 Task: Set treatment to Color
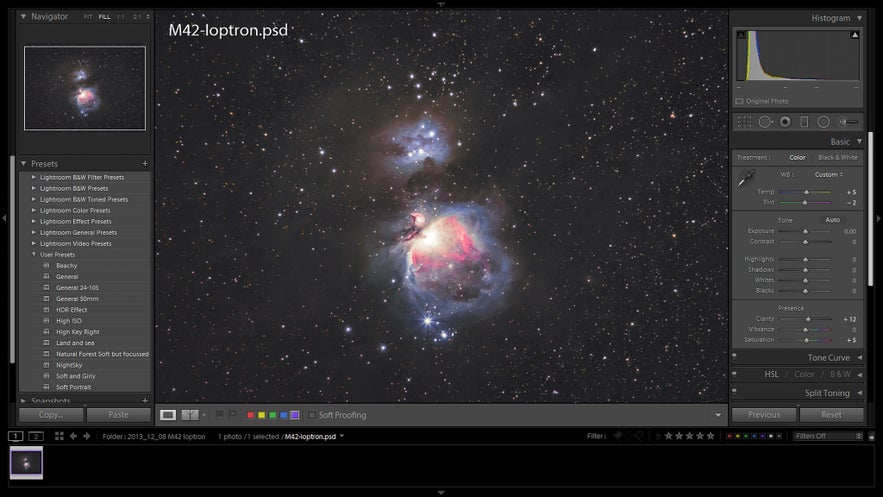(x=797, y=158)
